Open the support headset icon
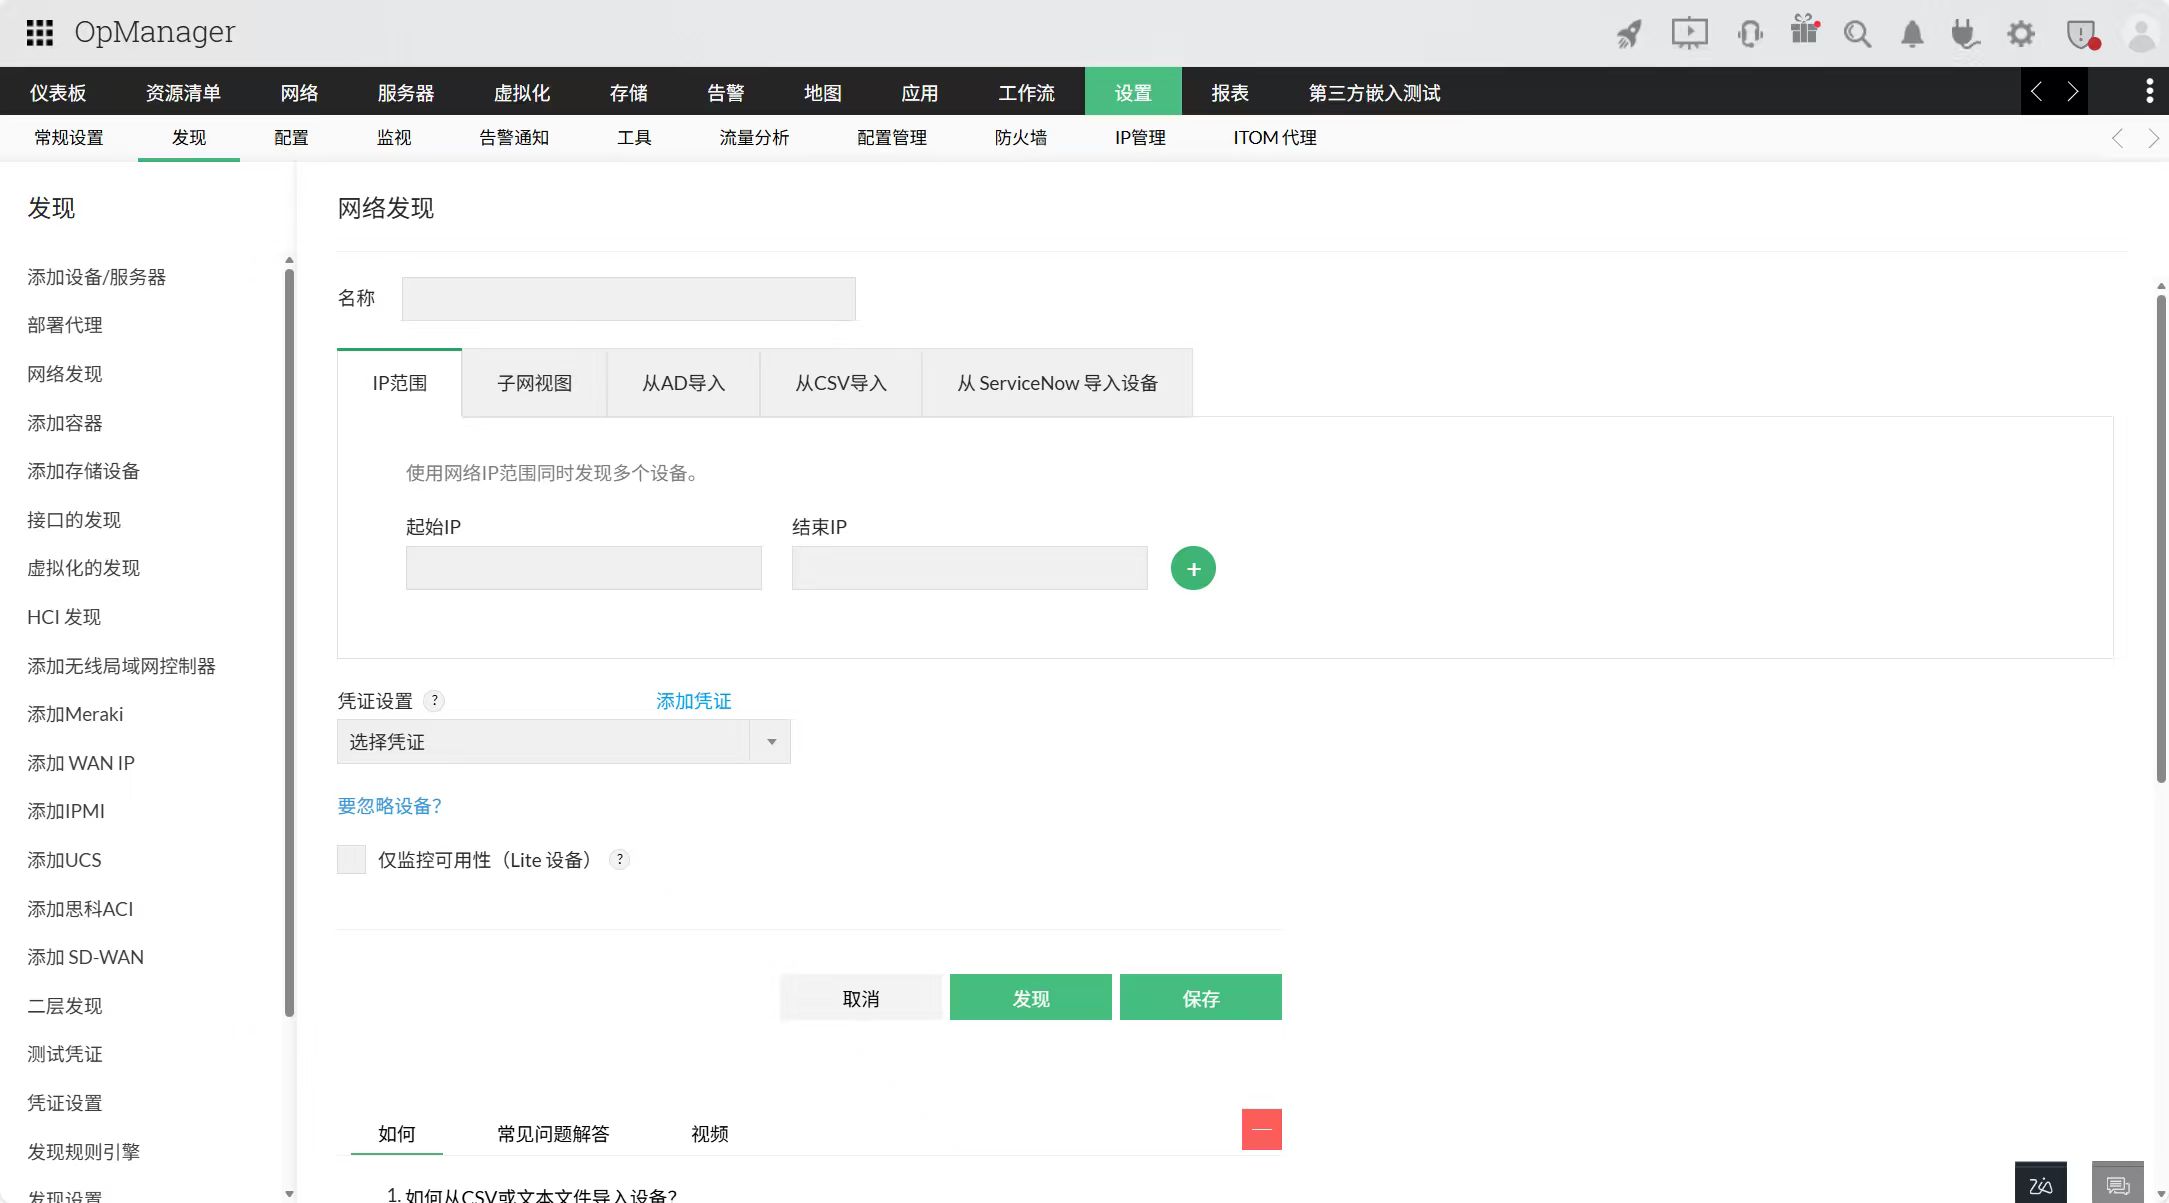2169x1203 pixels. click(1751, 33)
